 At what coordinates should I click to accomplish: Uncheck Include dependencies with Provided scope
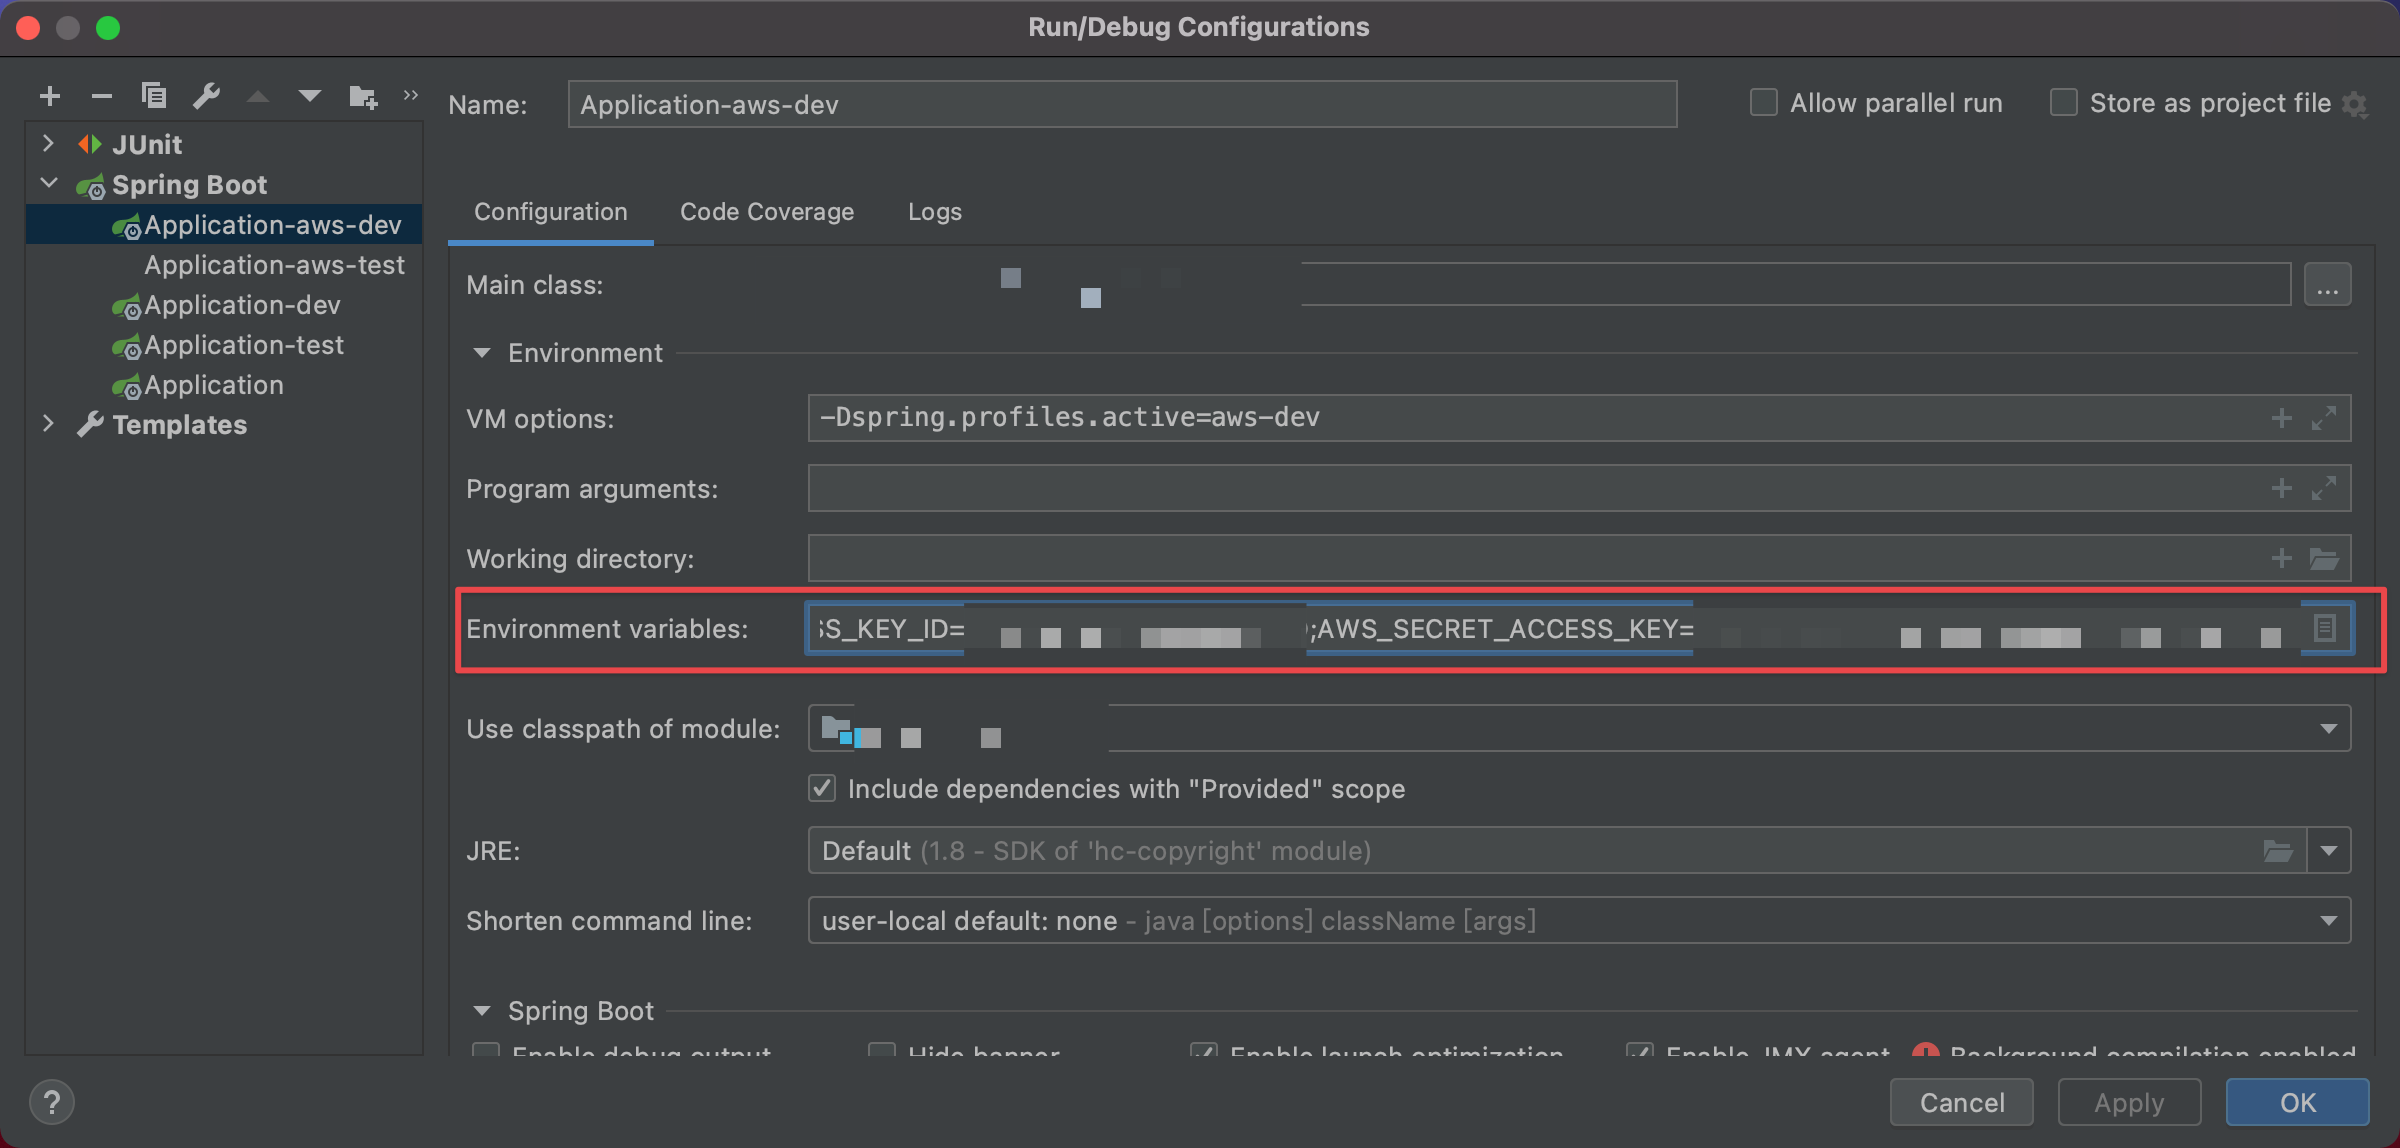click(822, 789)
